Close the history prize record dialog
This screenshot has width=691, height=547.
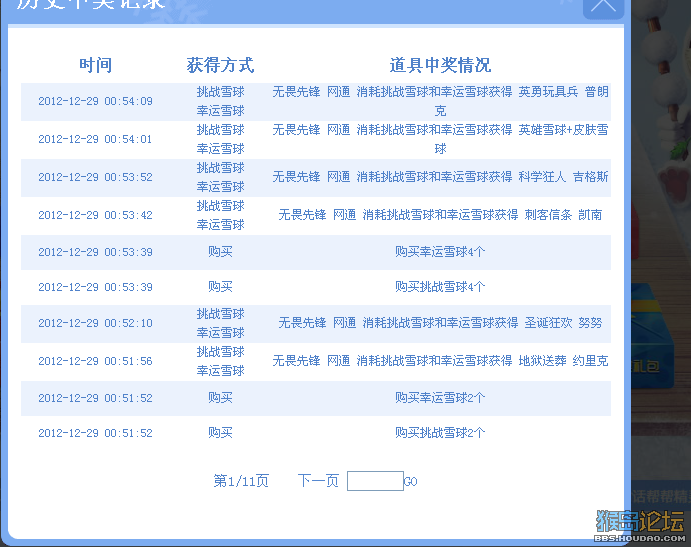tap(603, 7)
